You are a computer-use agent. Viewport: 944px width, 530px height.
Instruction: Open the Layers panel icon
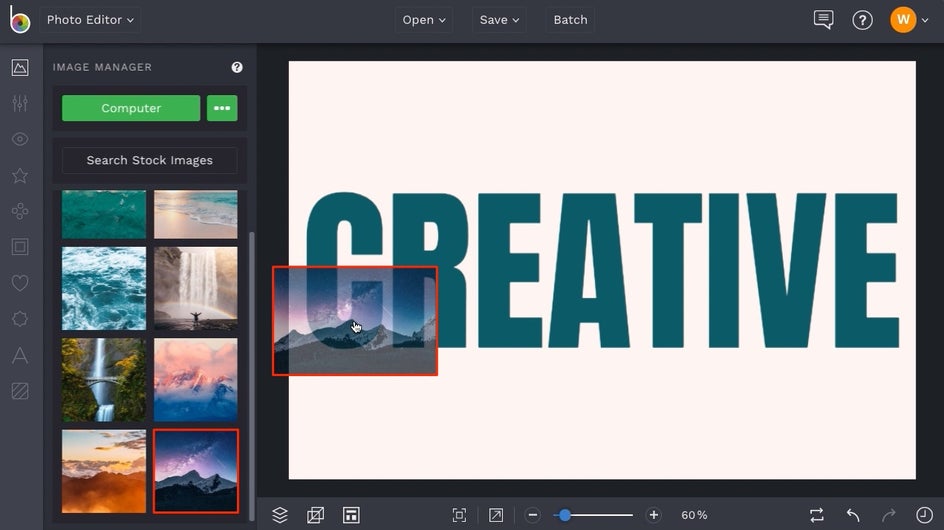point(280,515)
